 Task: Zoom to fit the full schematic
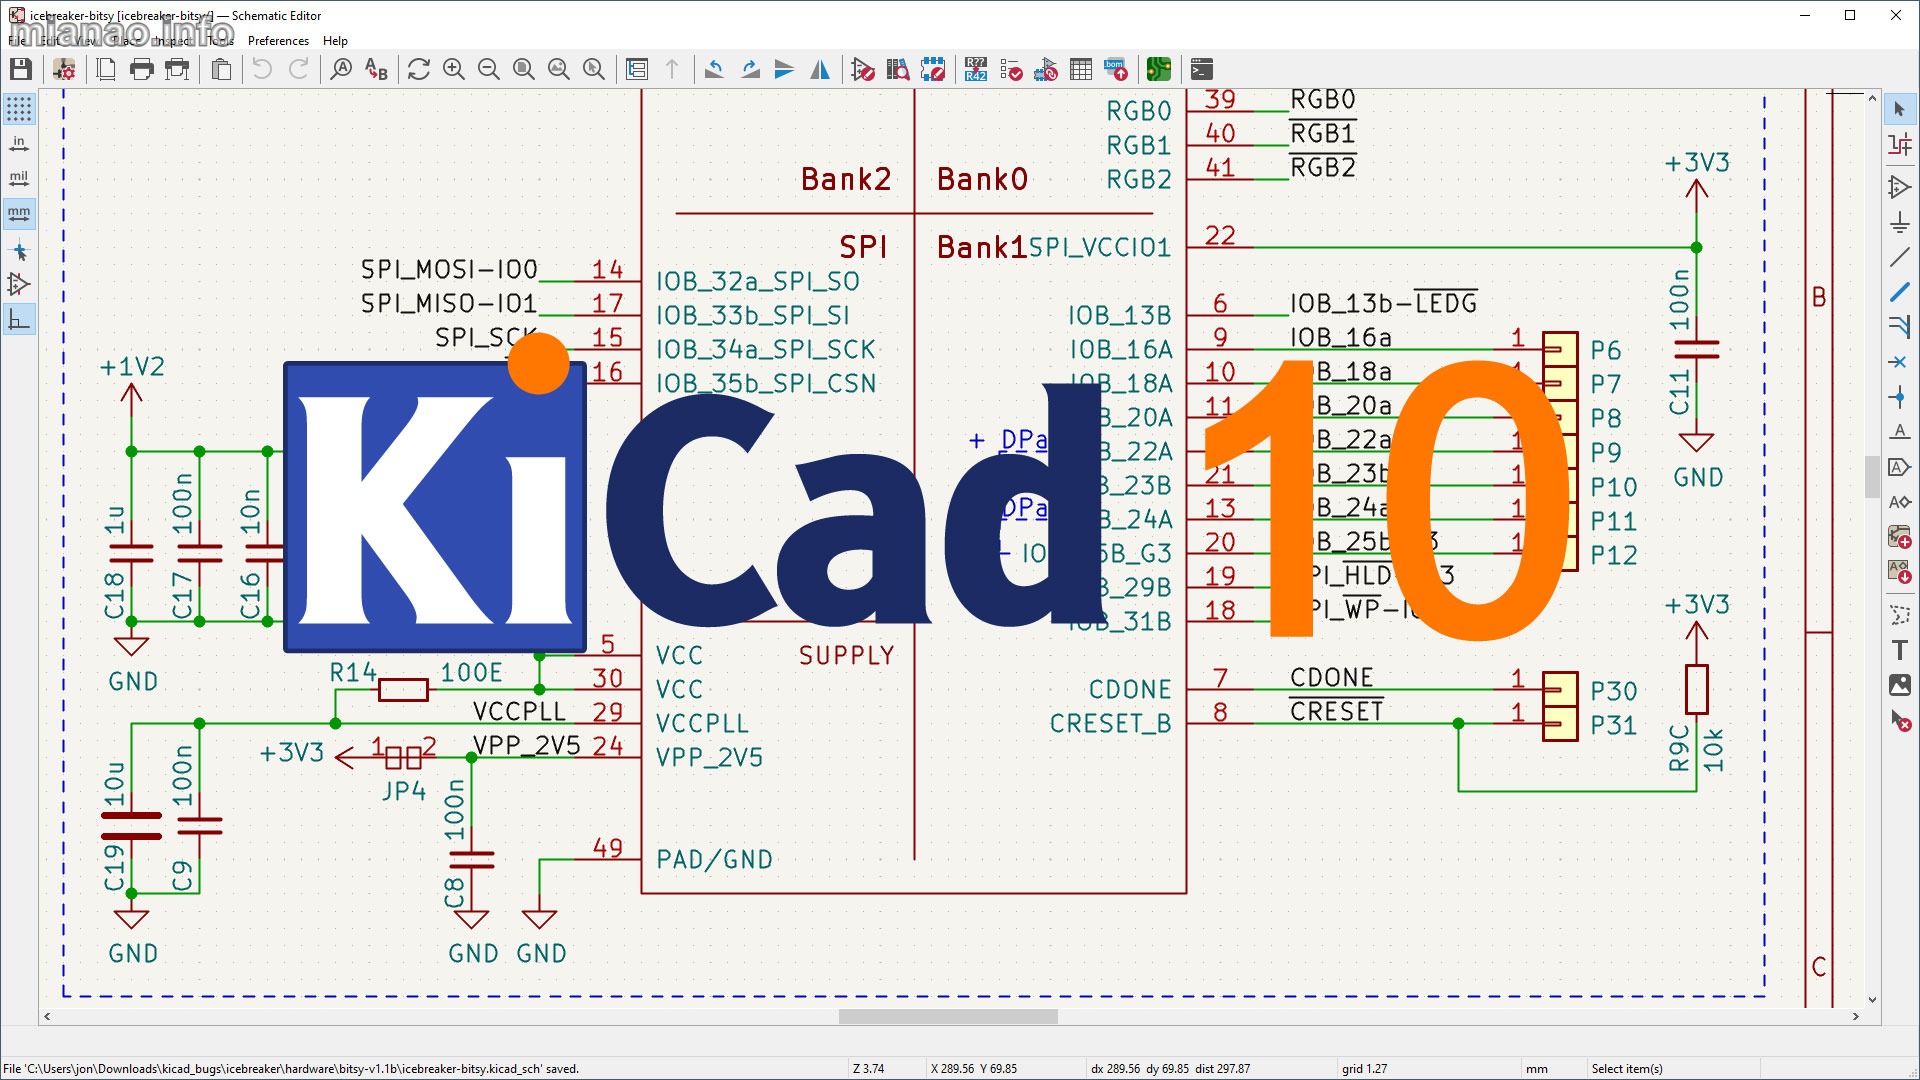point(522,69)
